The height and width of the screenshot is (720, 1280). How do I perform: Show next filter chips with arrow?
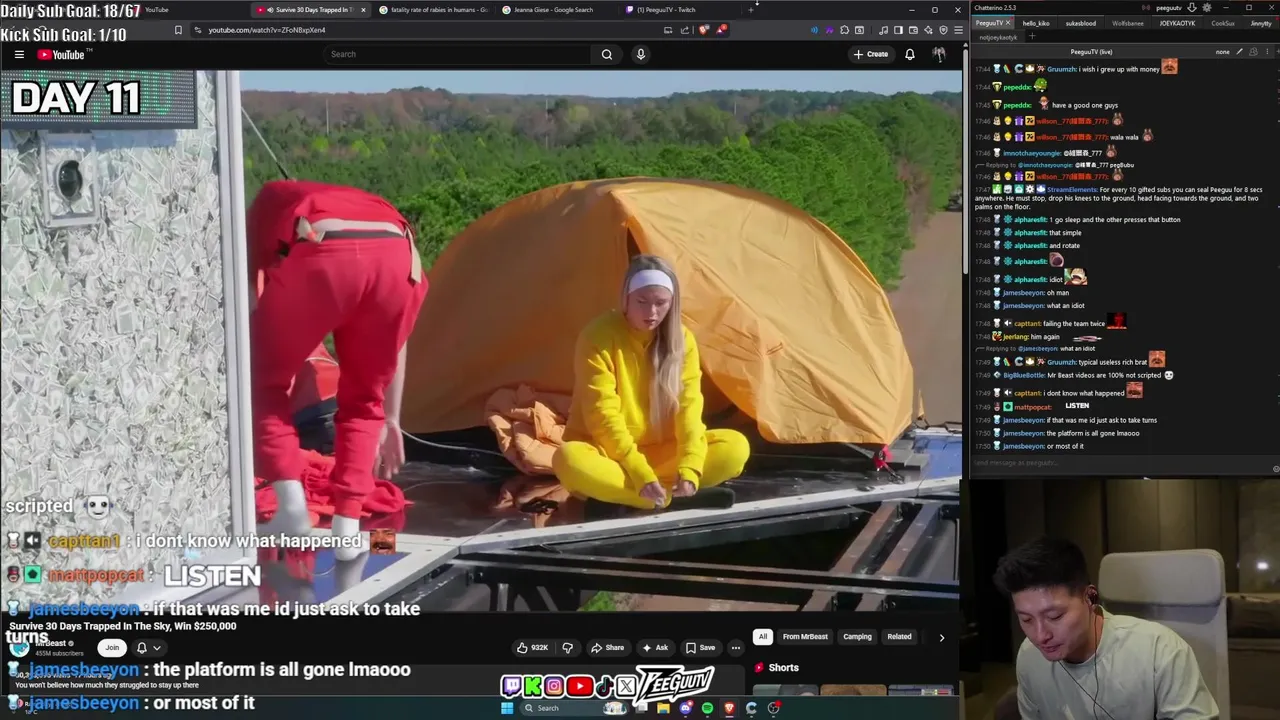[941, 637]
